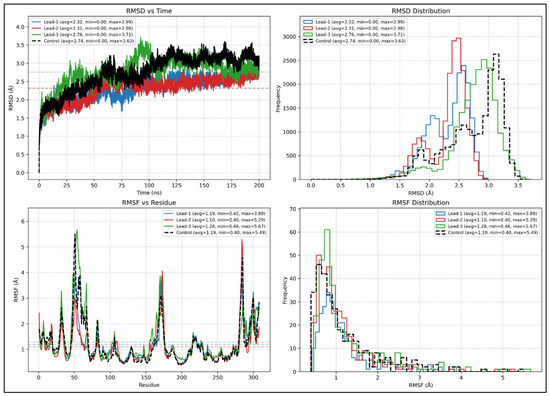Click the 6 tick on RMSF vs Residue y-axis
This screenshot has height=396, width=550.
(23, 221)
